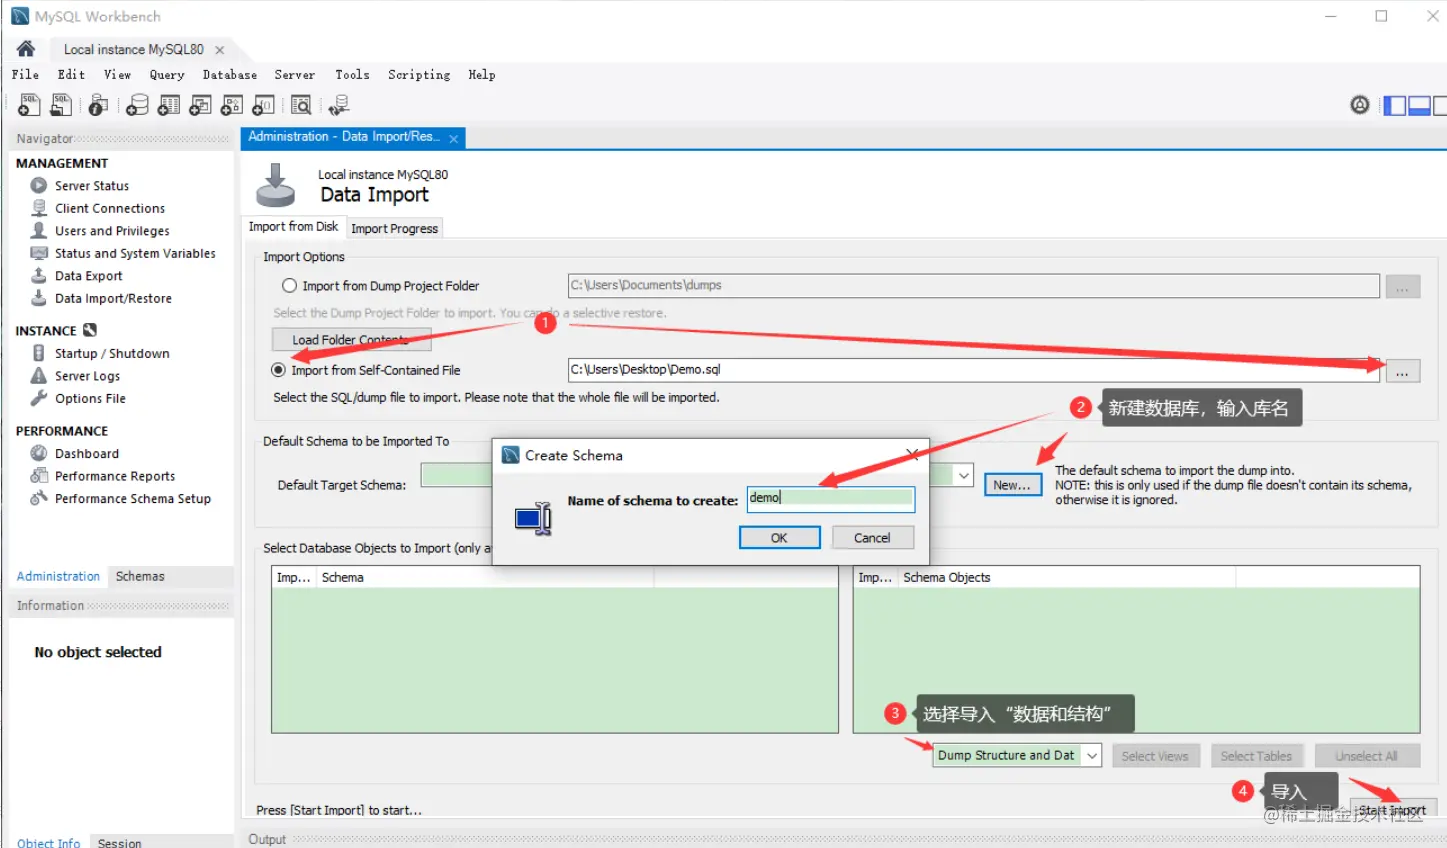The width and height of the screenshot is (1447, 848).
Task: Select Import from Self-Contained File radio
Action: pyautogui.click(x=278, y=370)
